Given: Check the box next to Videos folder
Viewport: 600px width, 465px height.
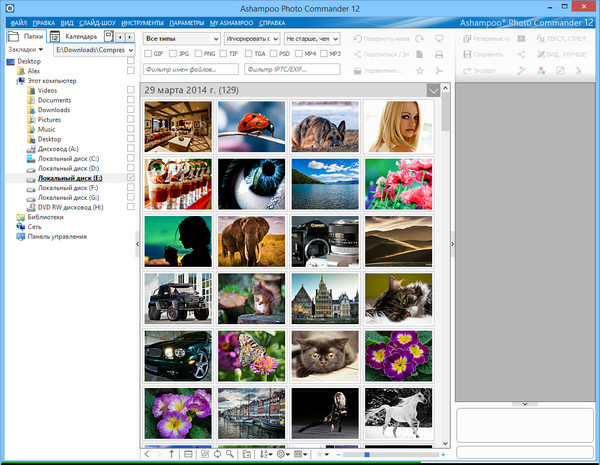Looking at the screenshot, I should tap(131, 90).
